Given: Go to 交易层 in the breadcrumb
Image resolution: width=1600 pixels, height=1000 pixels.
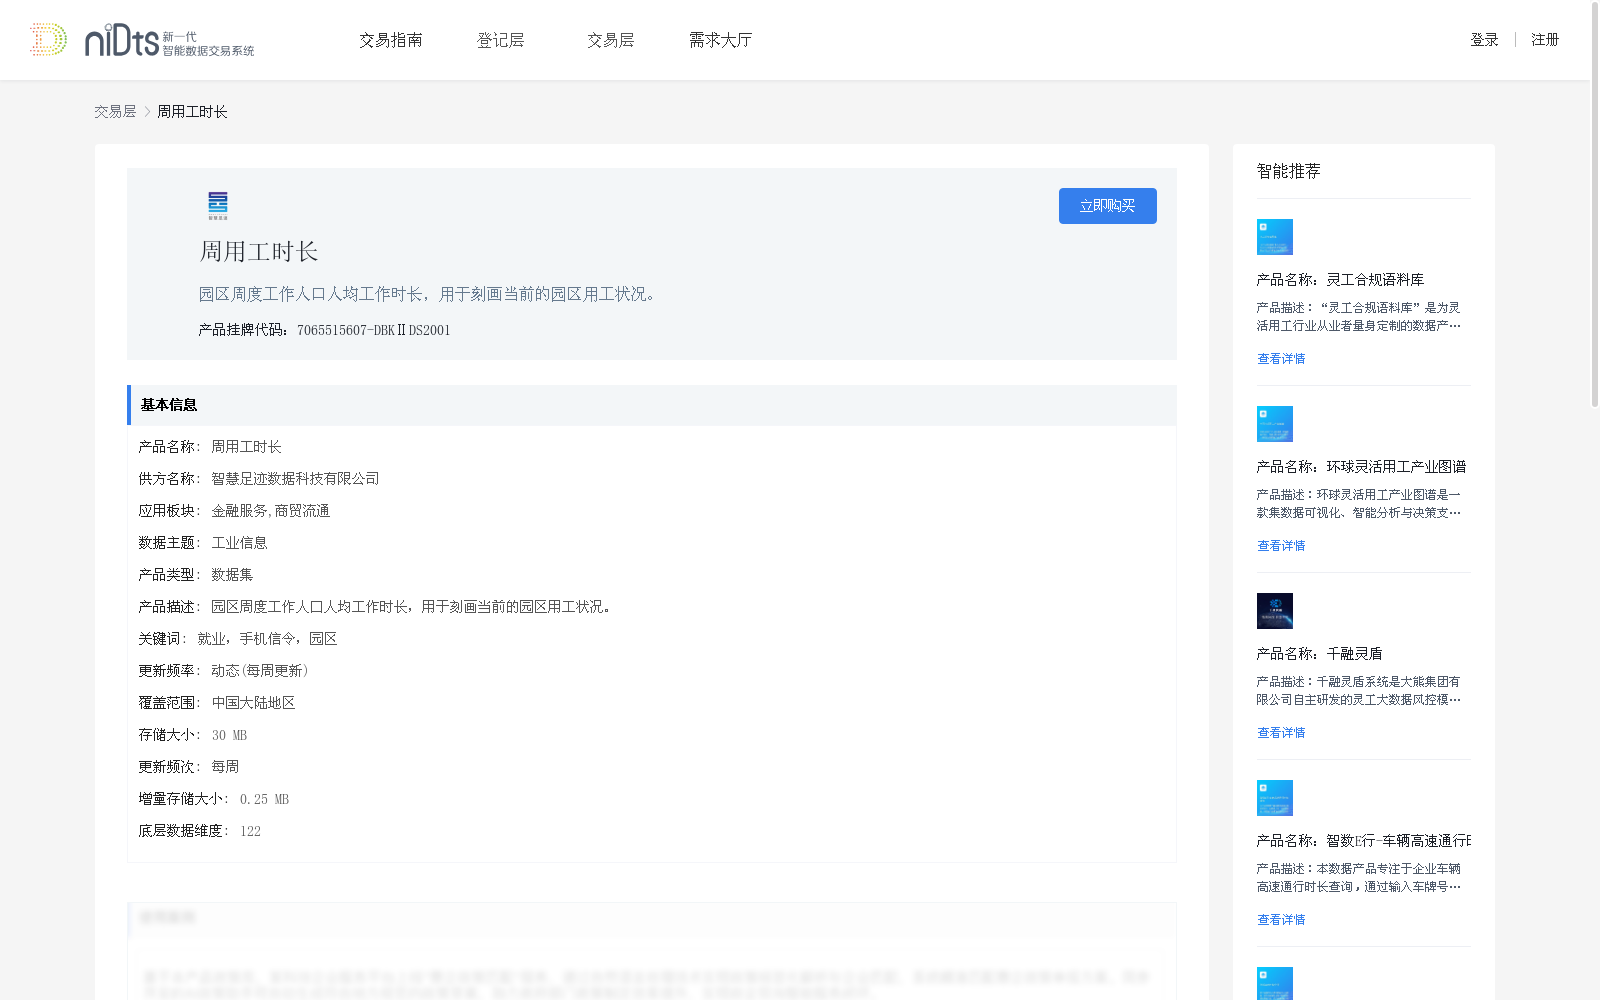Looking at the screenshot, I should tap(115, 112).
